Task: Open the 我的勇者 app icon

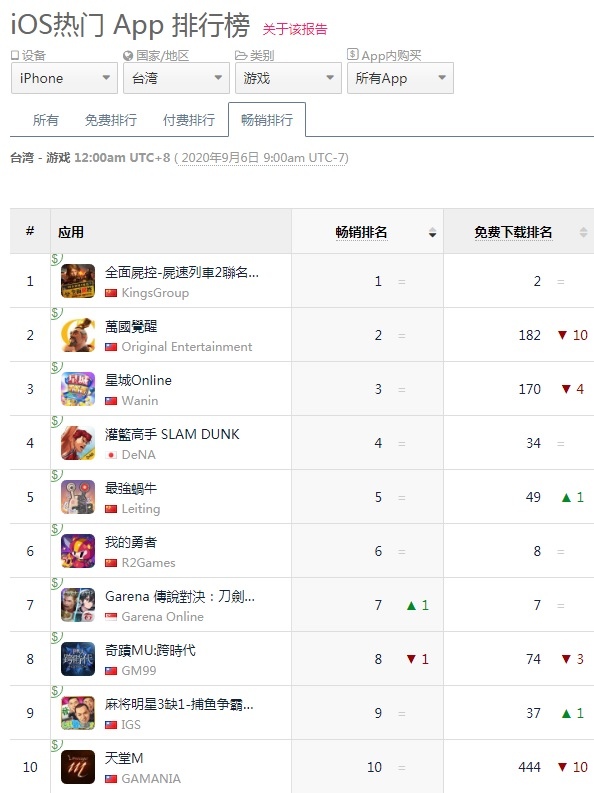Action: [x=78, y=551]
